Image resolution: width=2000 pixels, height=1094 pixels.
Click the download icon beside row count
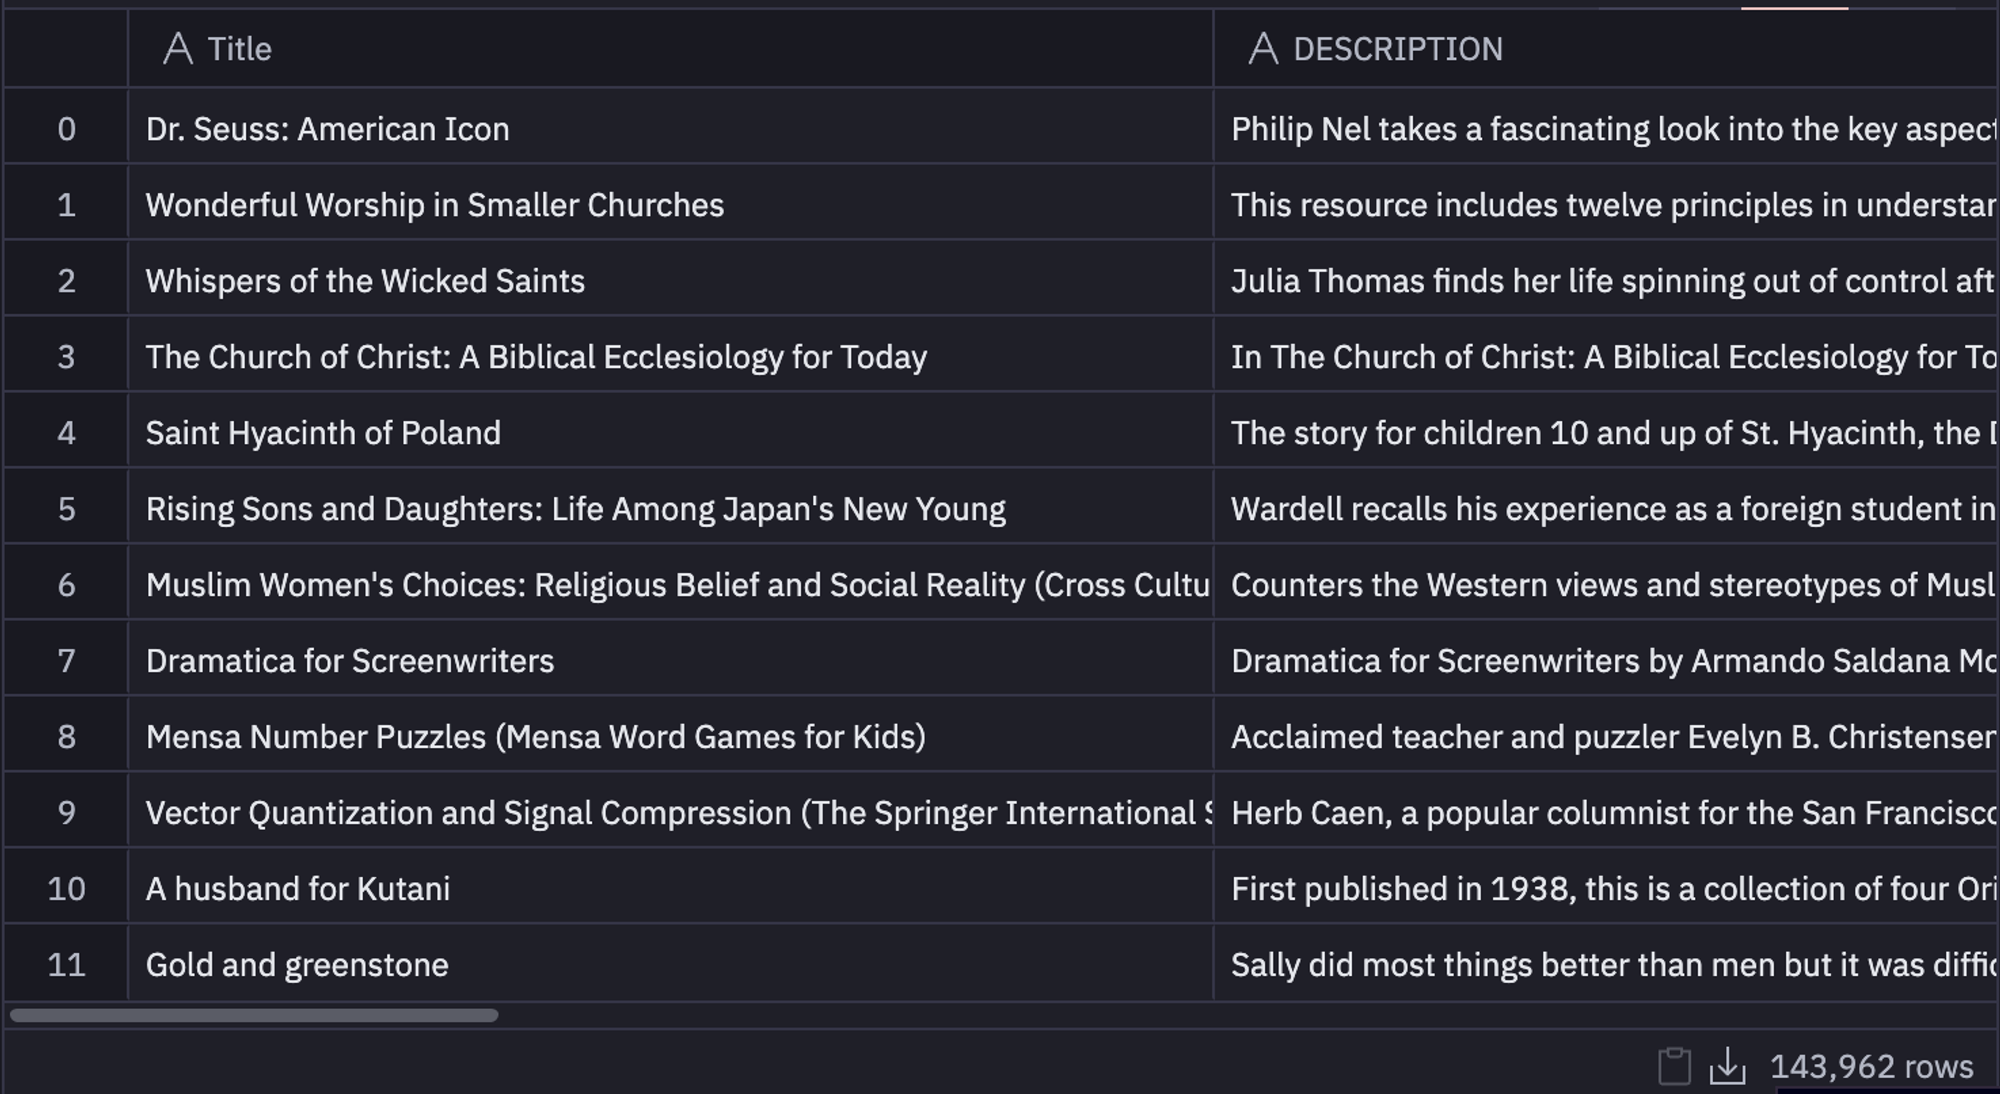click(x=1727, y=1066)
